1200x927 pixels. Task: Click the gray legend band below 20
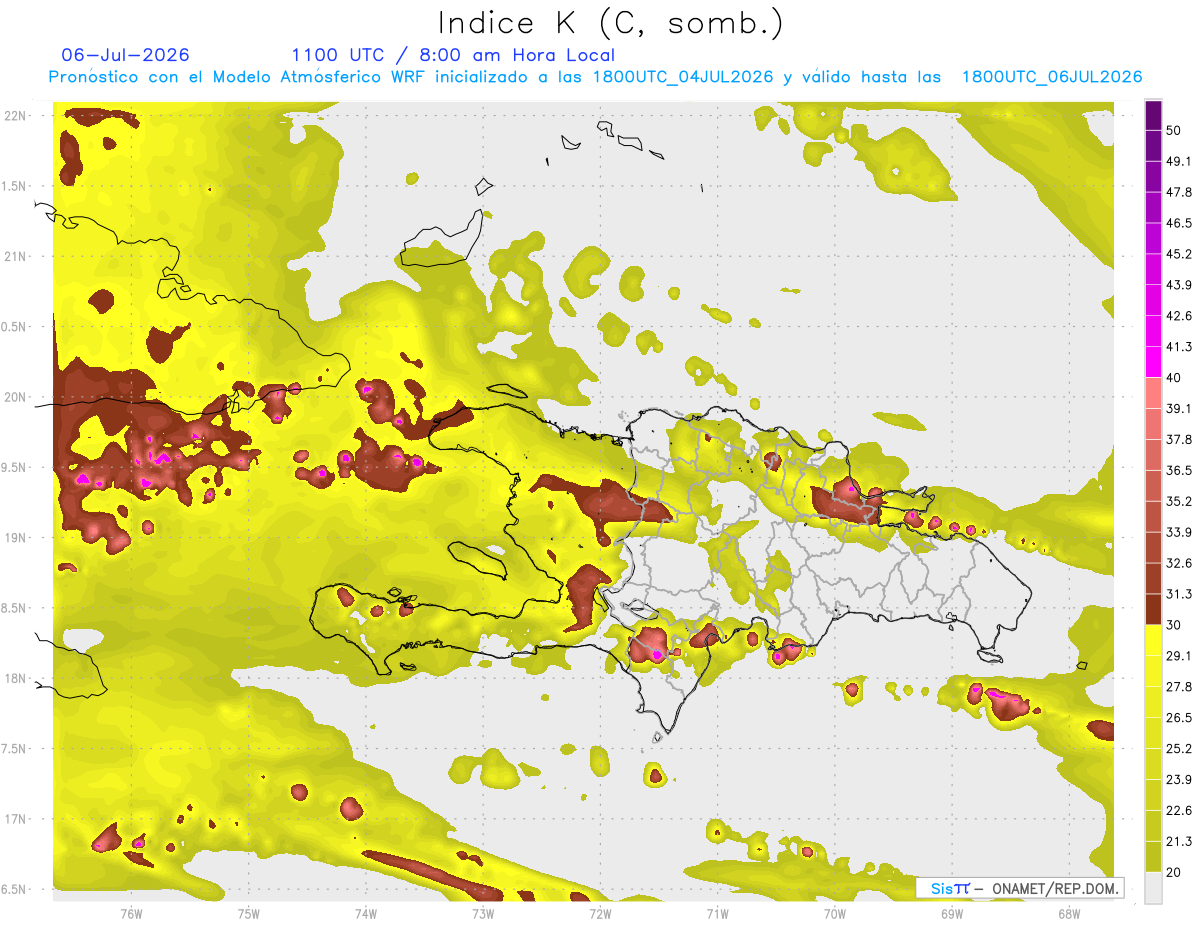1153,888
